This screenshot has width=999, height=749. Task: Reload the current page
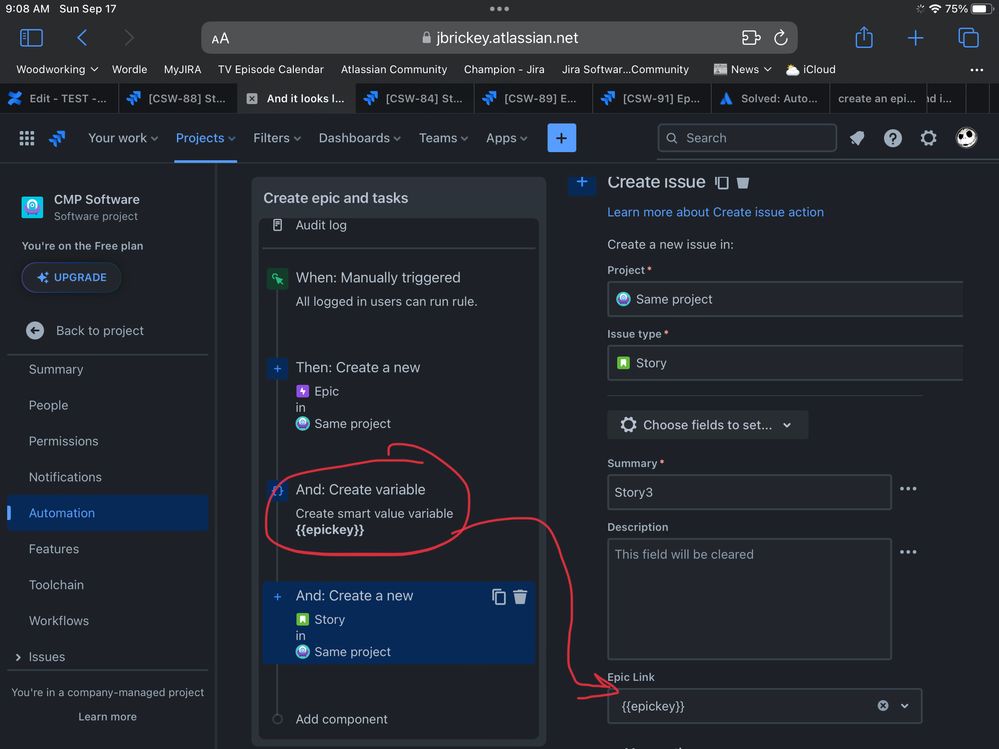coord(780,38)
